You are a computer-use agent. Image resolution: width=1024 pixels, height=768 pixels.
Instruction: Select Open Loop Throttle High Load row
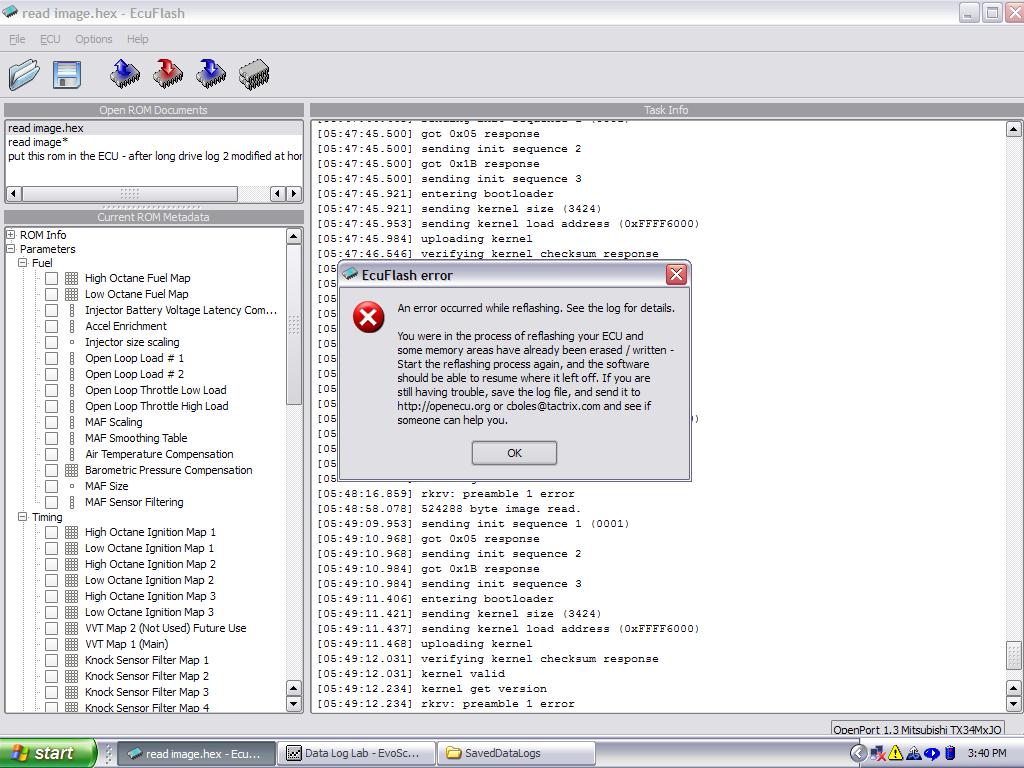pyautogui.click(x=157, y=406)
